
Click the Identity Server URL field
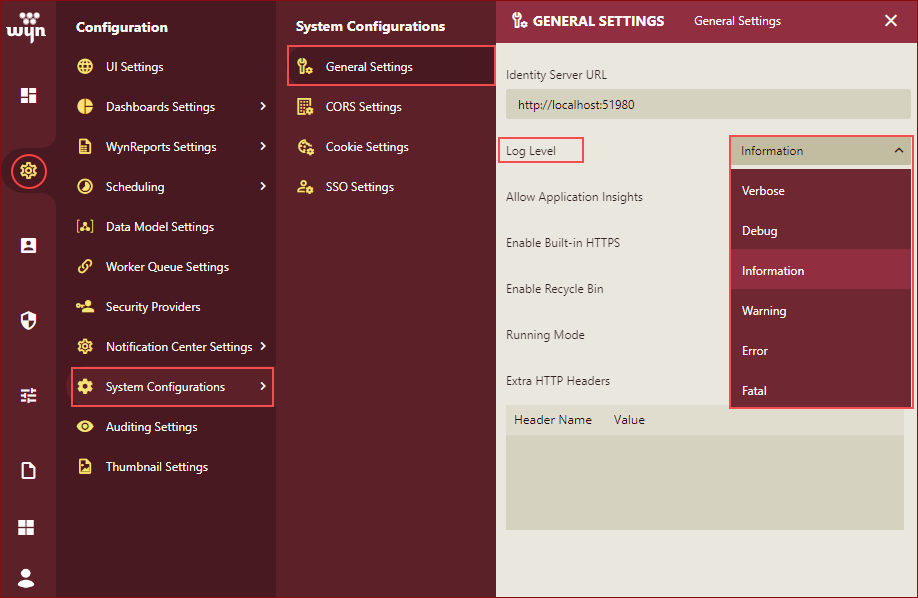pos(707,103)
